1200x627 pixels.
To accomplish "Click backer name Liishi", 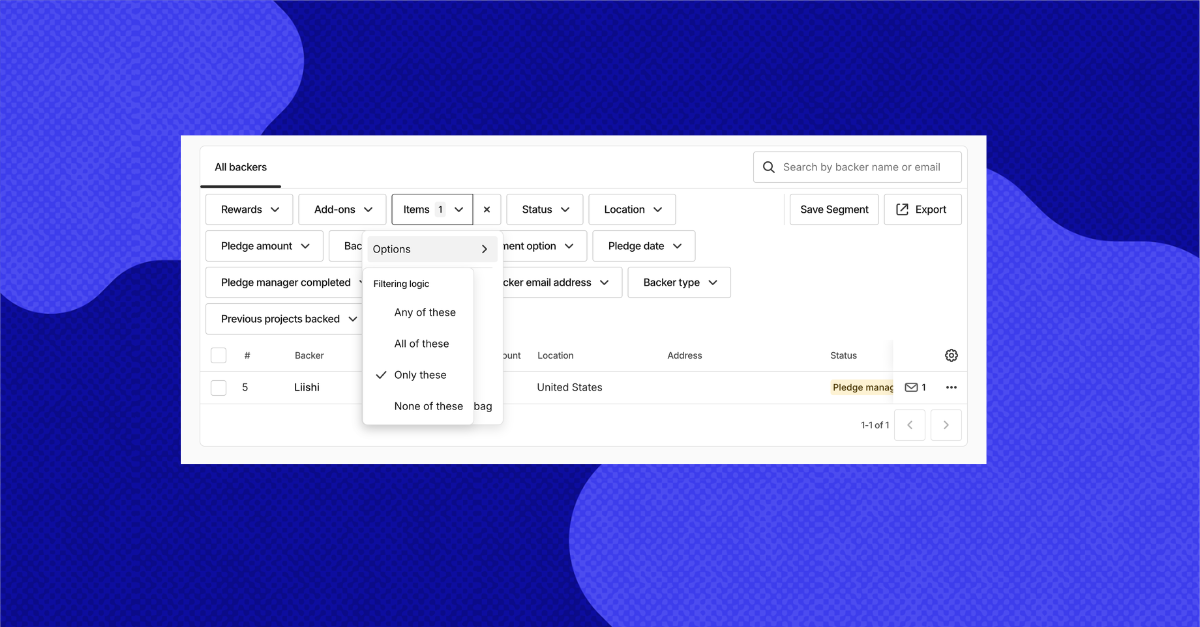I will [307, 387].
